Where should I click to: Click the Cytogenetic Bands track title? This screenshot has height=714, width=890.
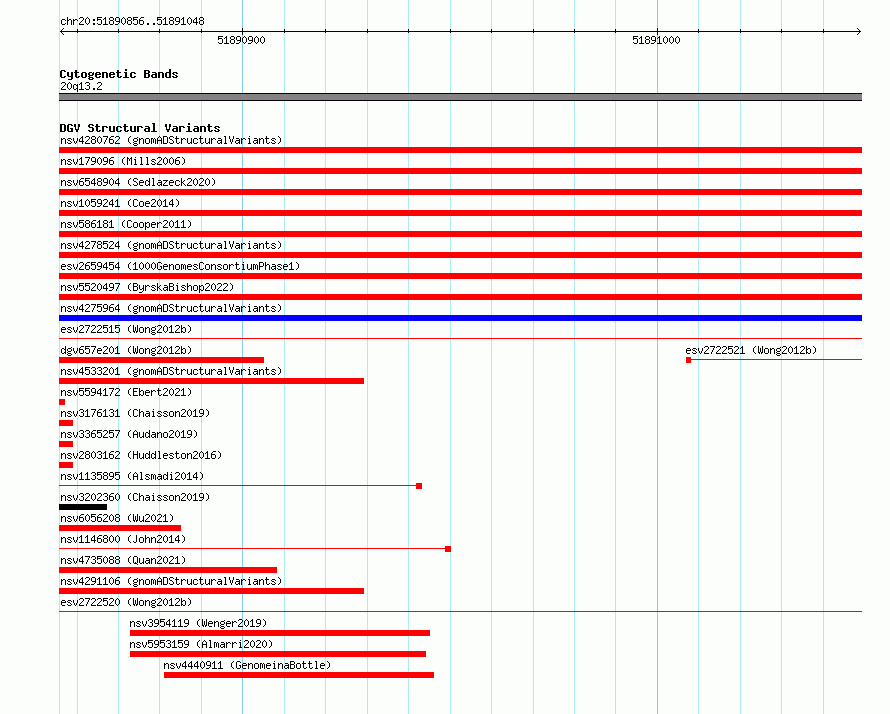click(119, 74)
